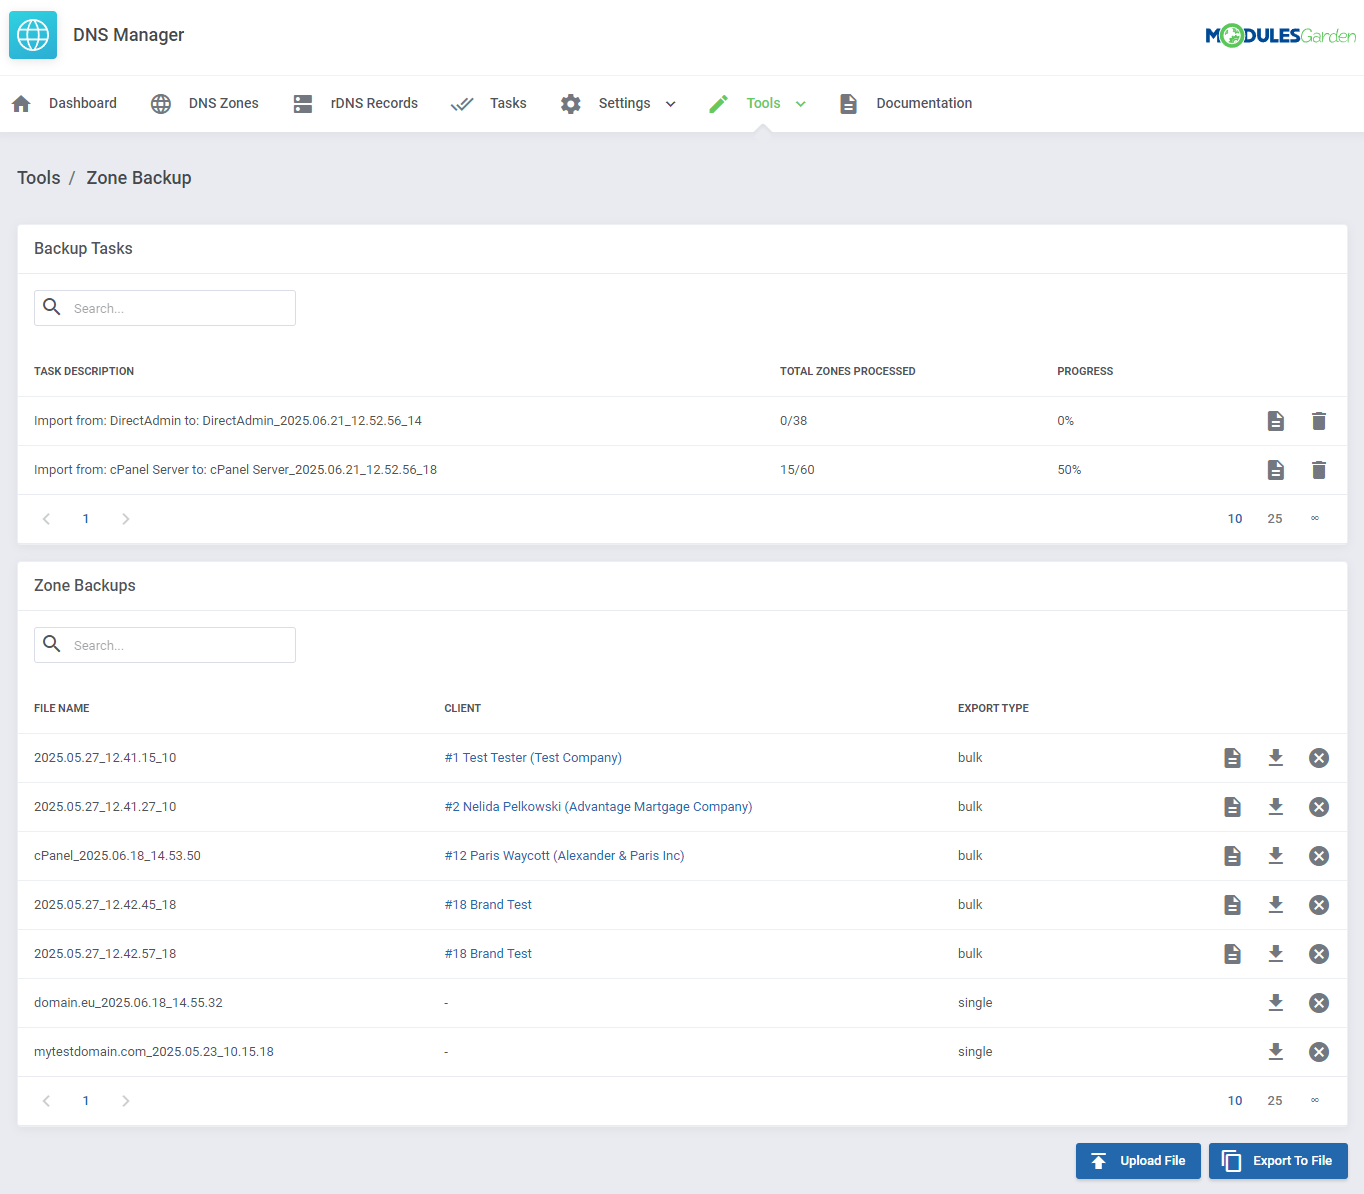Click the Export To File button
Viewport: 1364px width, 1194px height.
pos(1278,1160)
